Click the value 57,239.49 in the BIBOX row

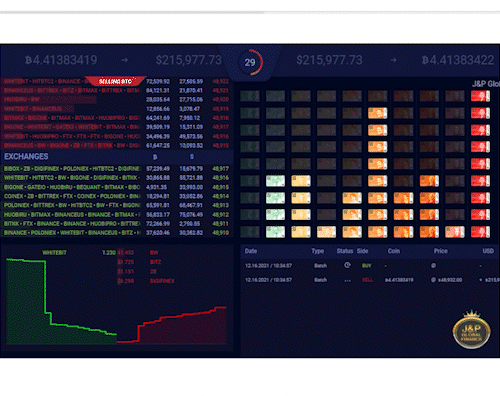[x=158, y=169]
